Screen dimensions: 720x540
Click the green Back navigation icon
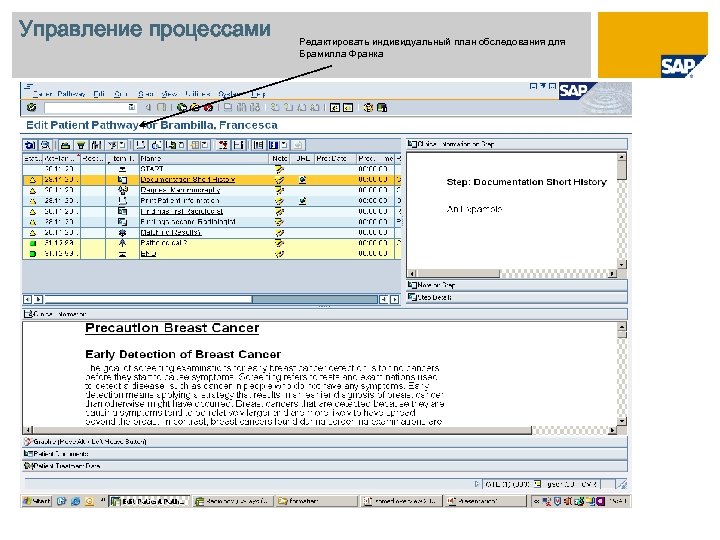pos(182,107)
